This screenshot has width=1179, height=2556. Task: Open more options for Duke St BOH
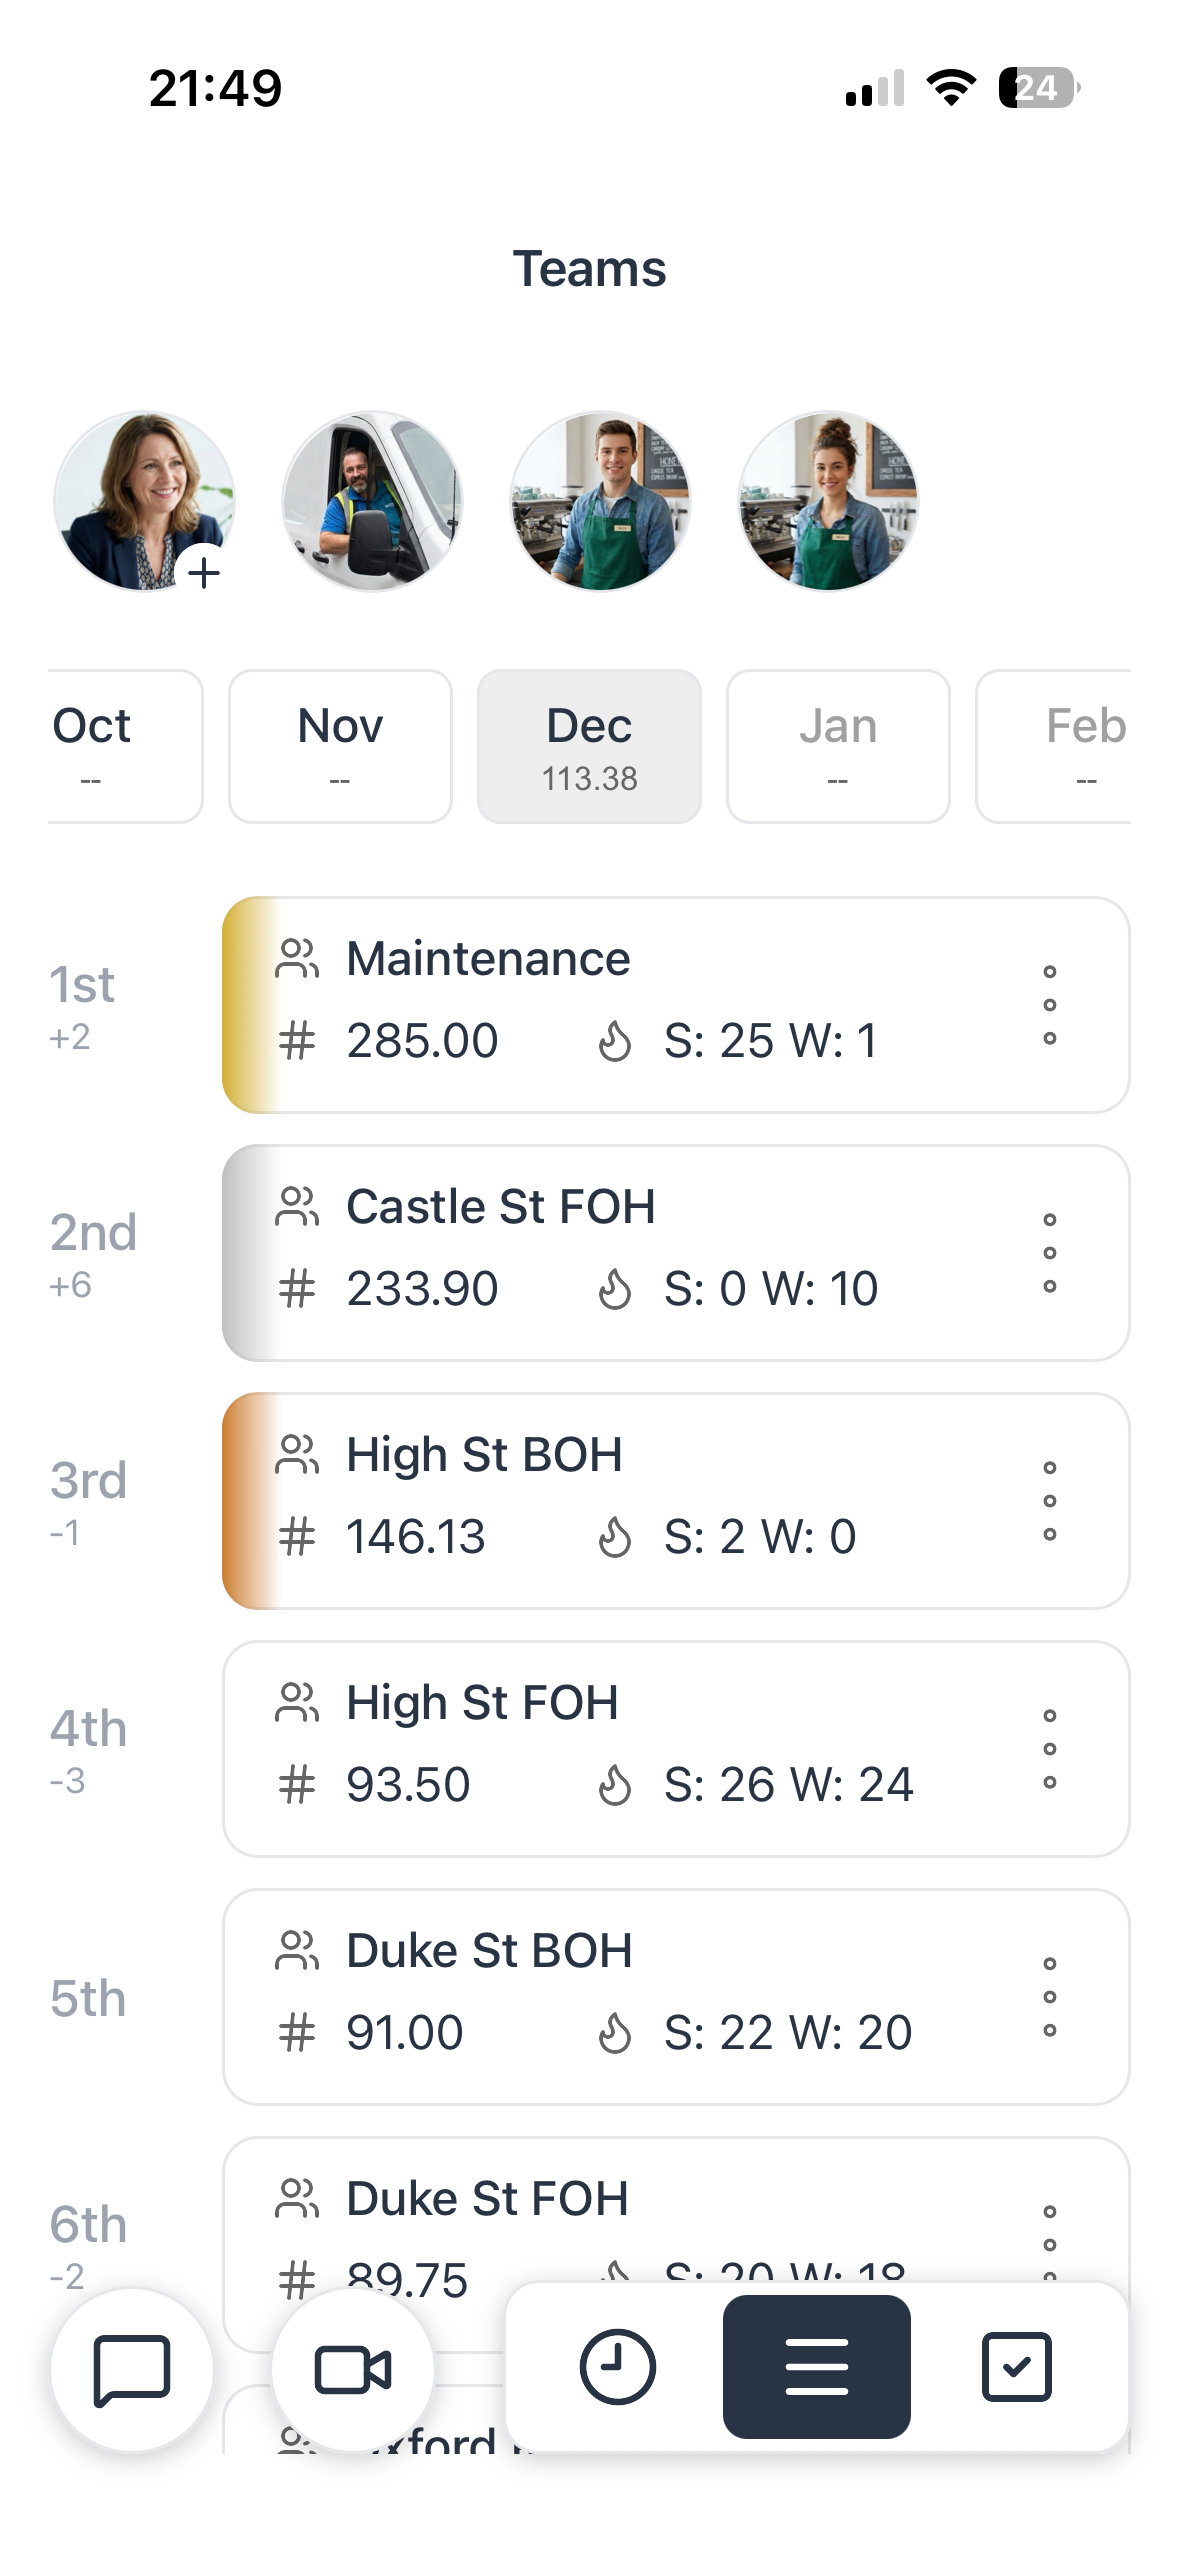coord(1049,1997)
